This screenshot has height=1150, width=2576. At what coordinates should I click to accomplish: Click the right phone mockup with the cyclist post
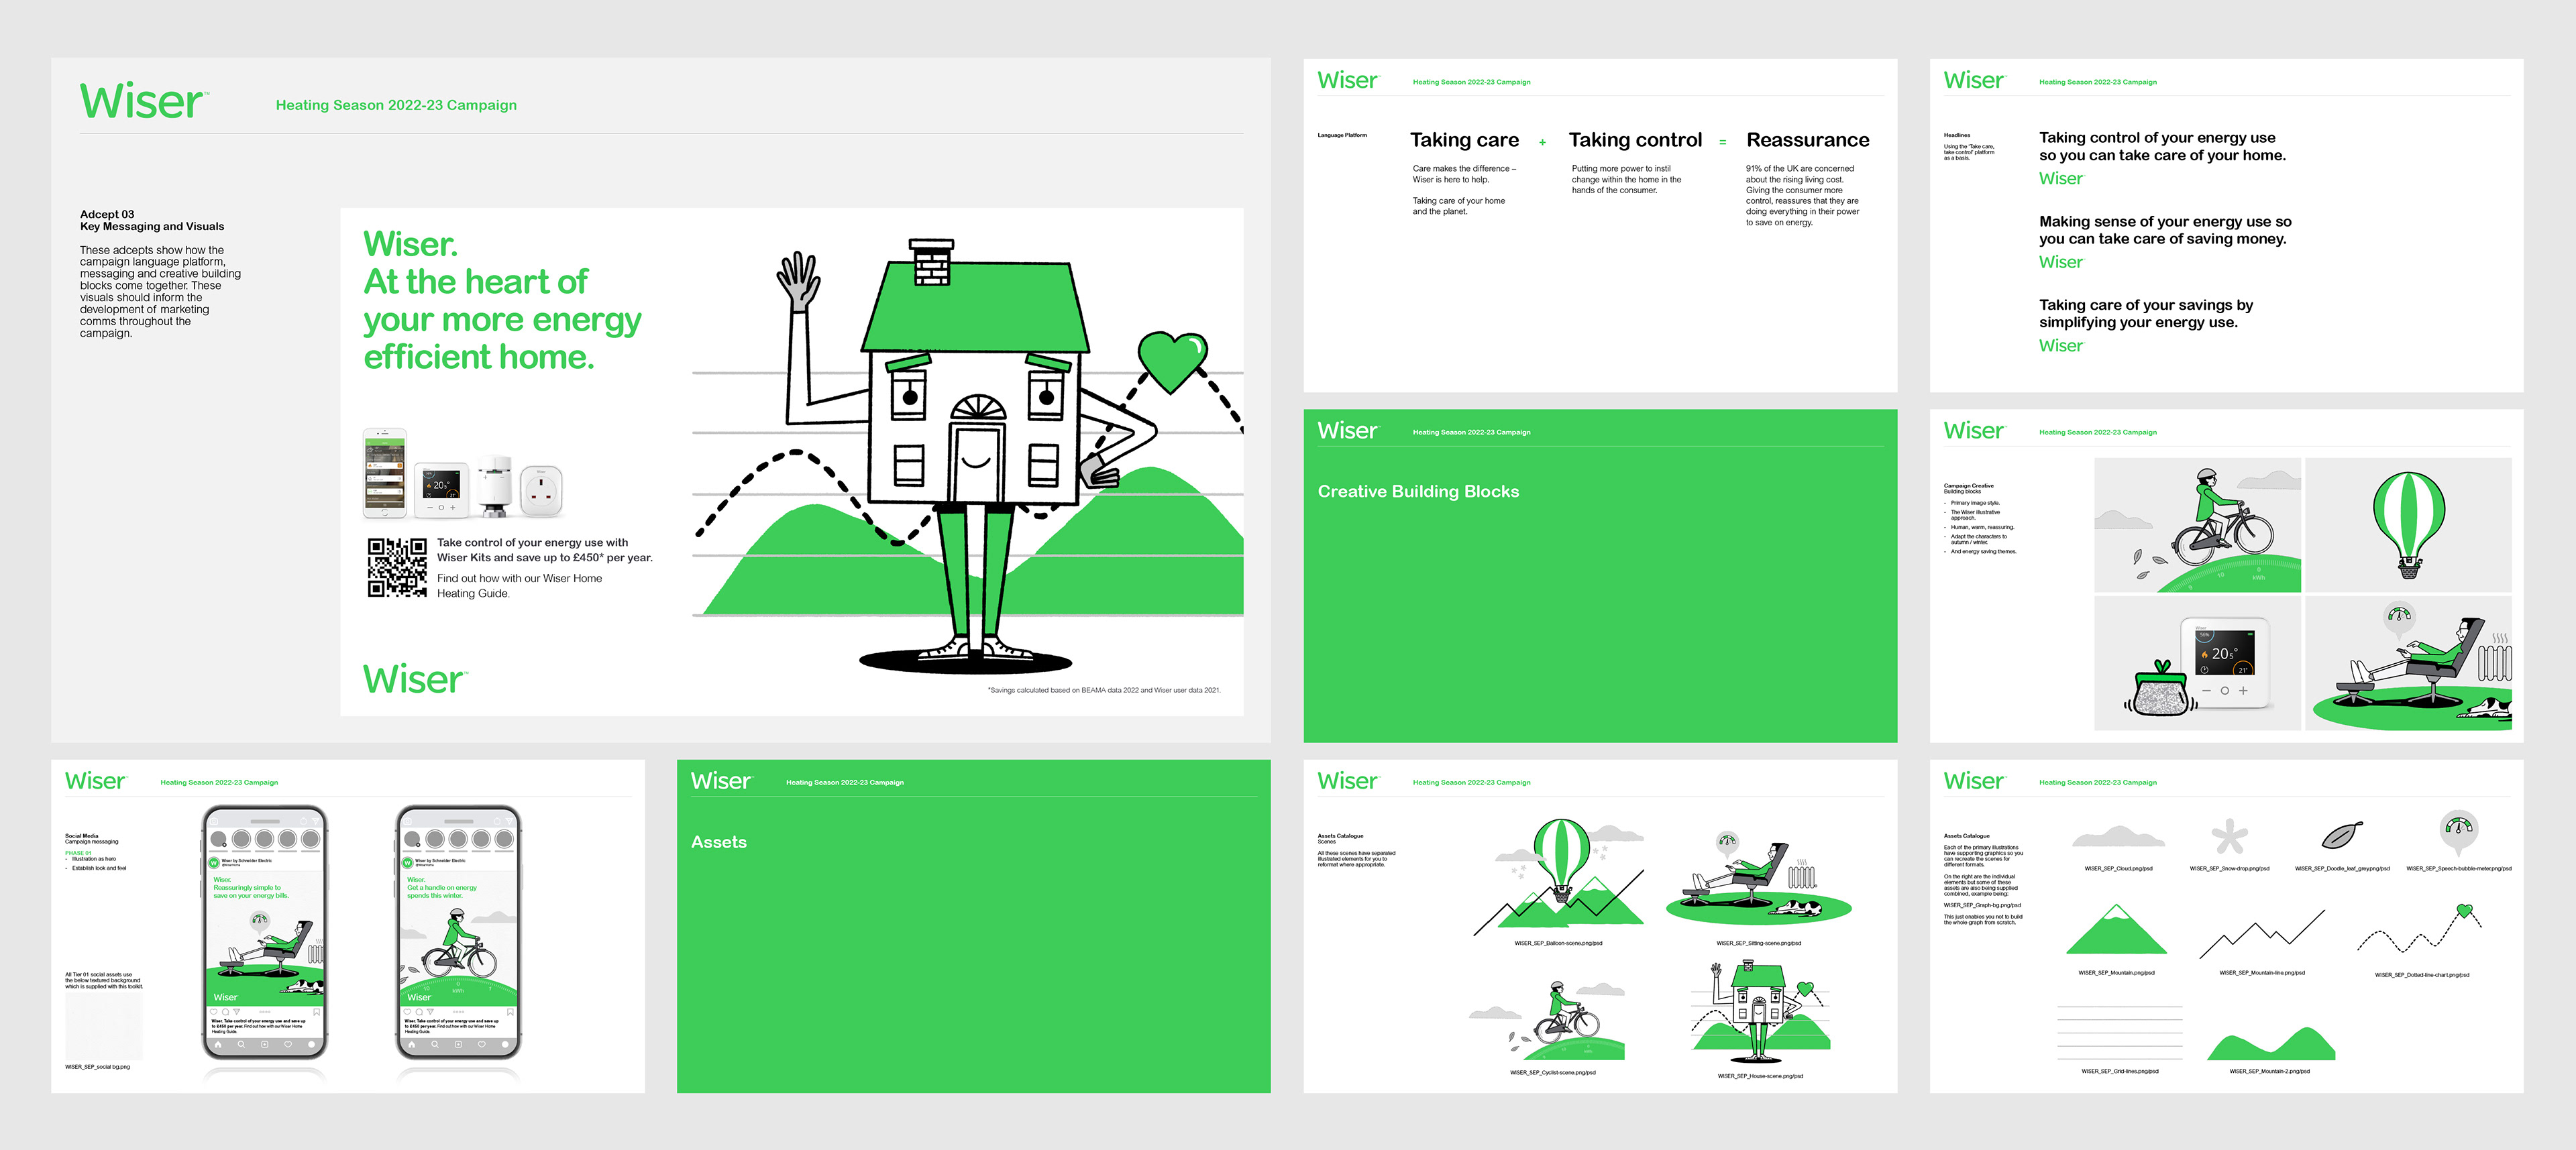click(458, 932)
